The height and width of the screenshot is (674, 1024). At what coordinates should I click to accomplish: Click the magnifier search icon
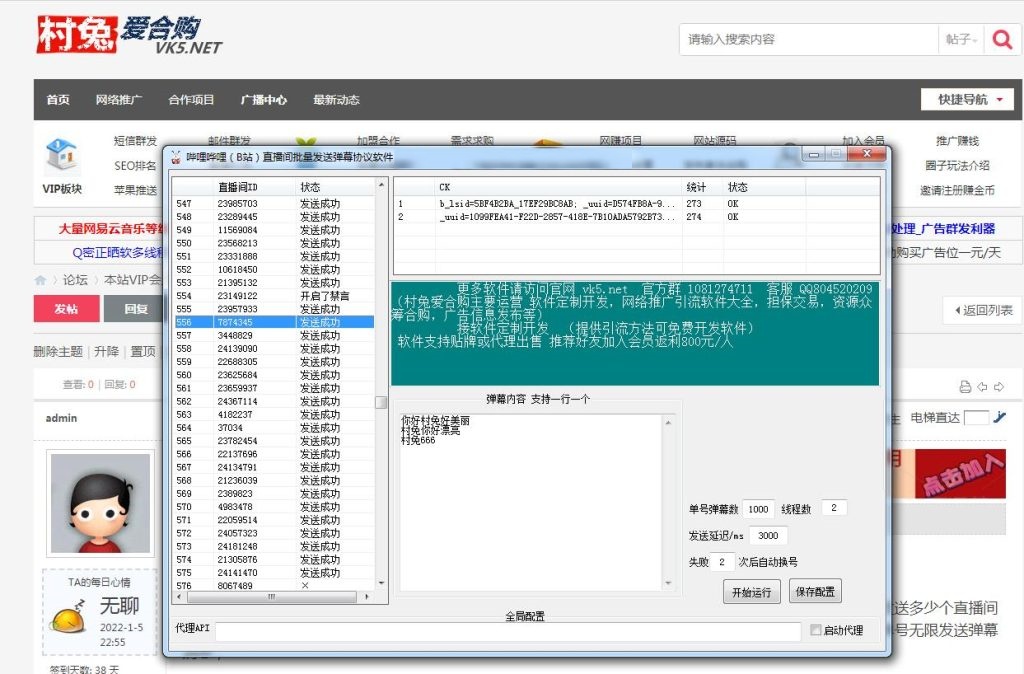tap(1000, 40)
